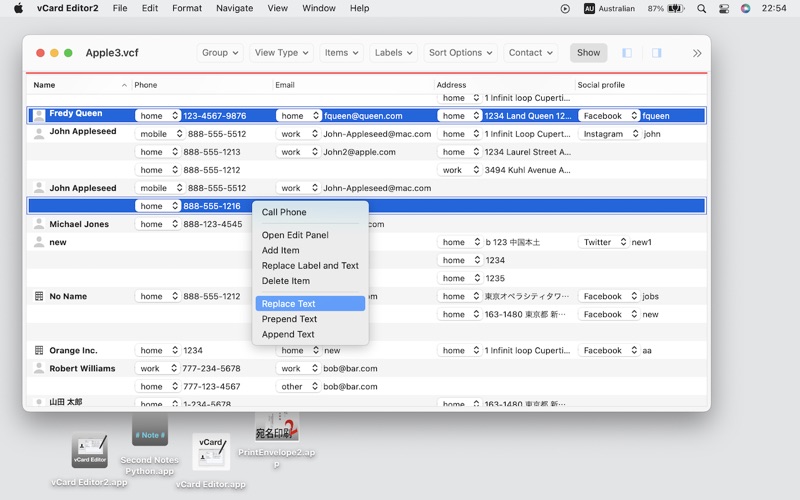
Task: Open the File menu
Action: (x=120, y=8)
